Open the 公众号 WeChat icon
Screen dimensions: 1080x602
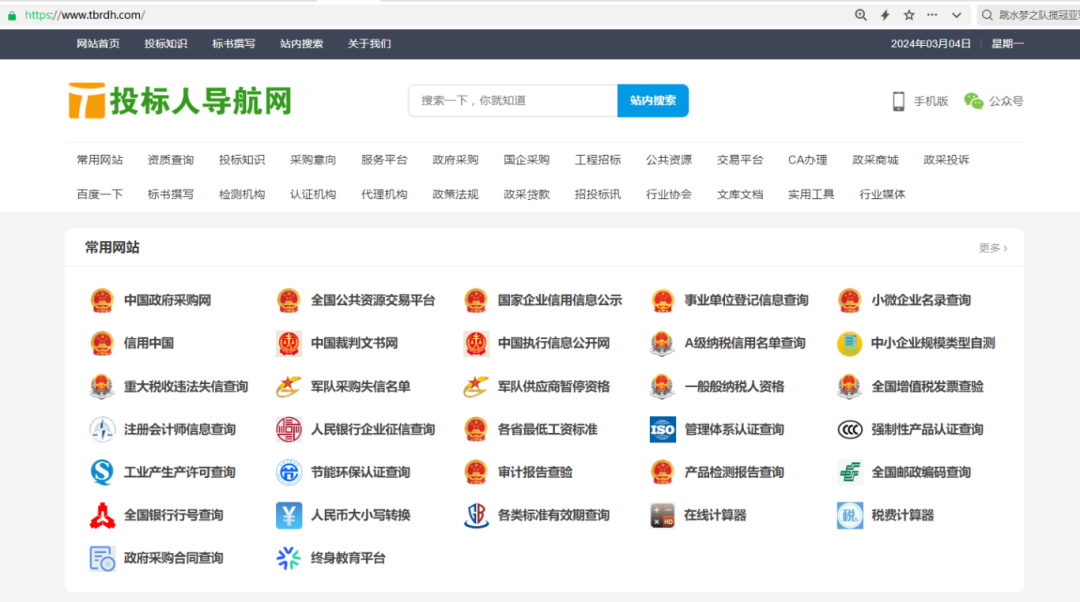coord(973,101)
